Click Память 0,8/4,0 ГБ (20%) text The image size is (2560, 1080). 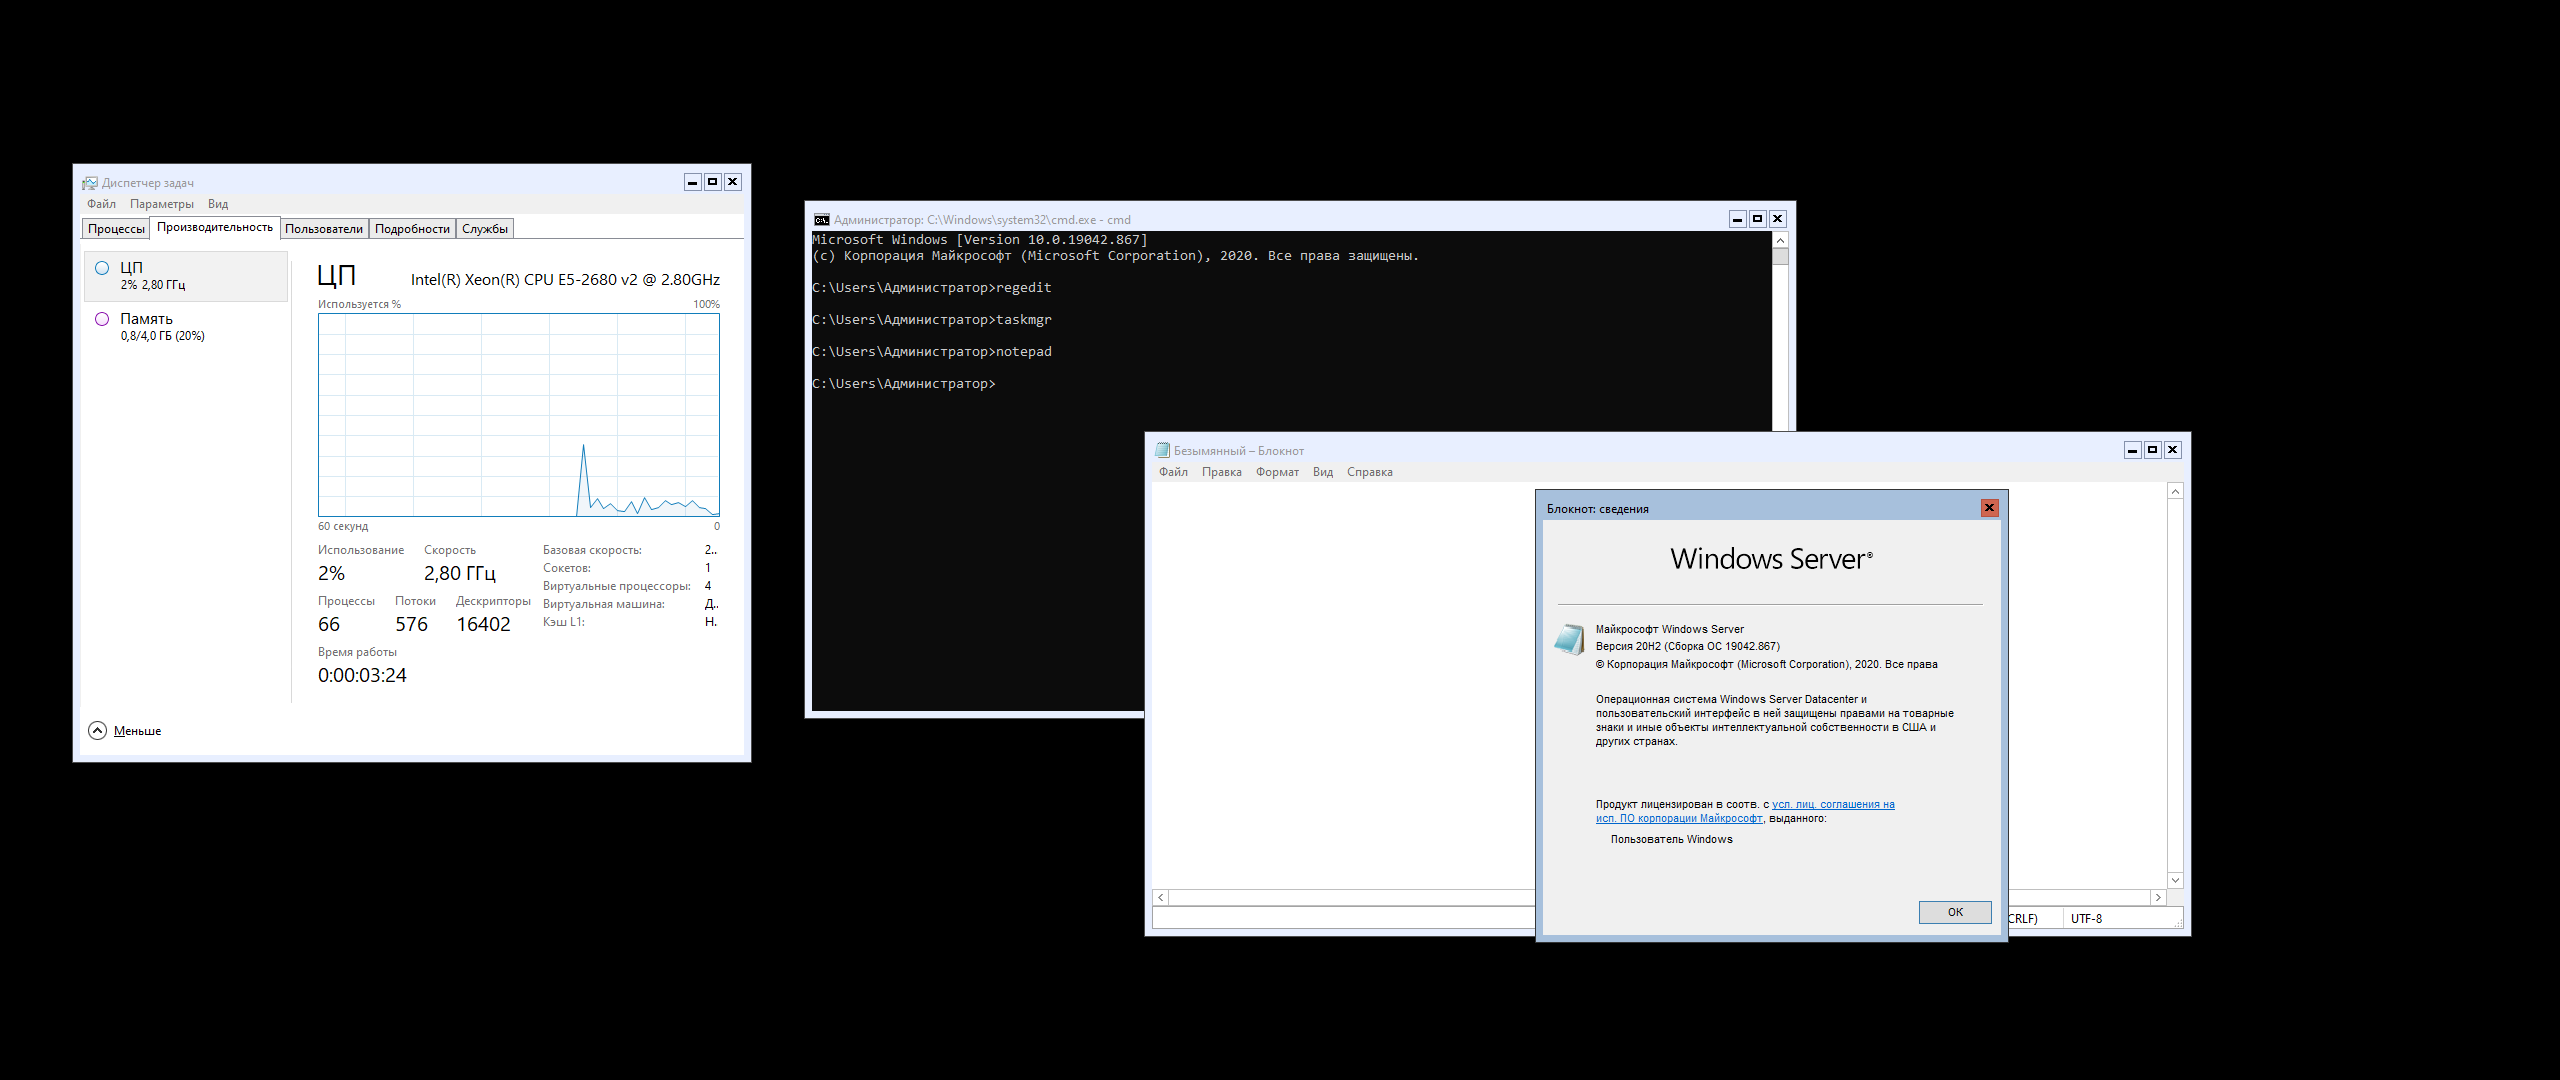click(162, 327)
